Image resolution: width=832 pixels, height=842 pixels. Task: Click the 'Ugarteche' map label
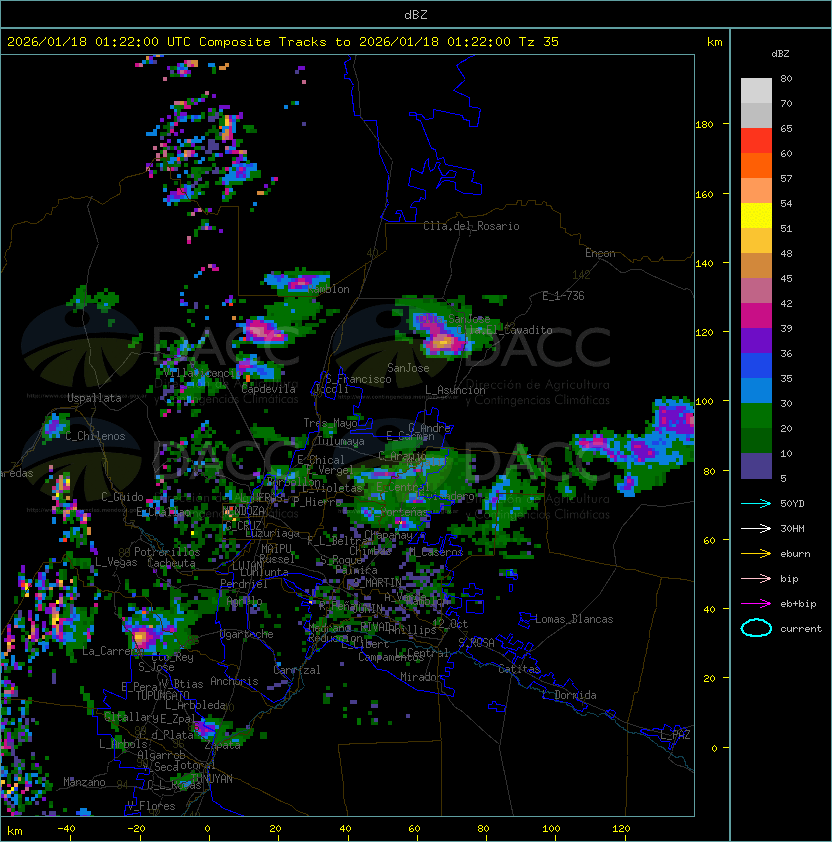247,634
